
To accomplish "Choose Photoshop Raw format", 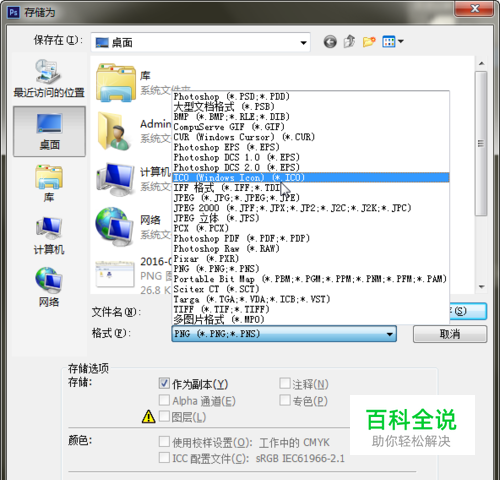I will coord(311,248).
